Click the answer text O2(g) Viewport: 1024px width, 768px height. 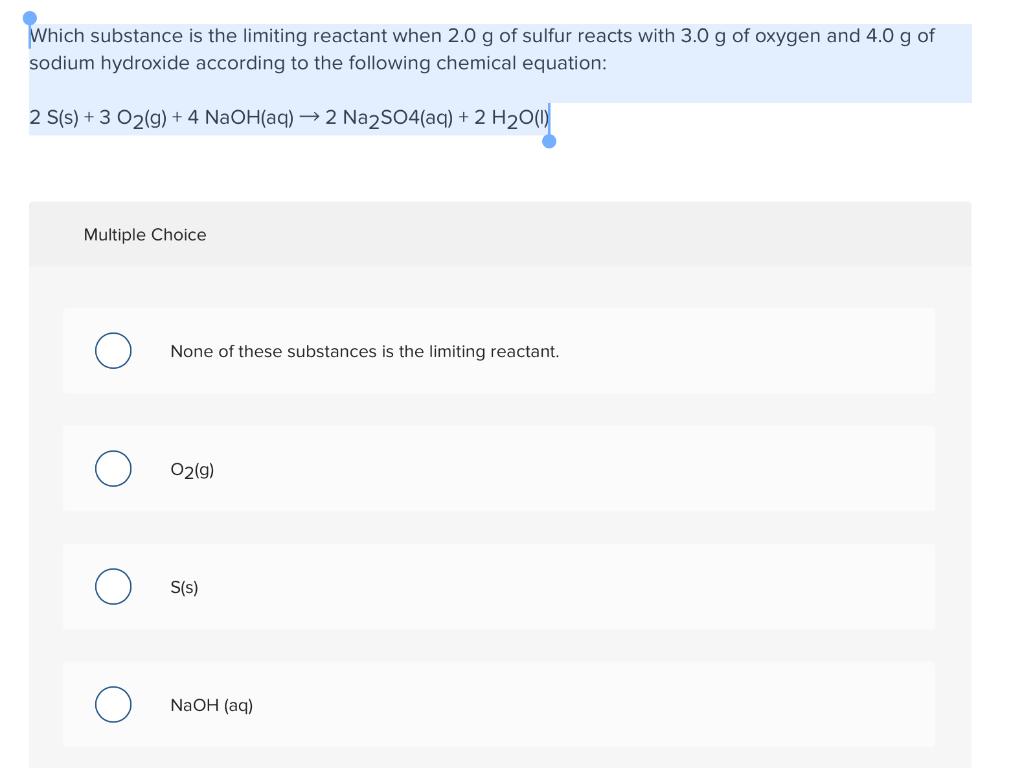point(190,470)
